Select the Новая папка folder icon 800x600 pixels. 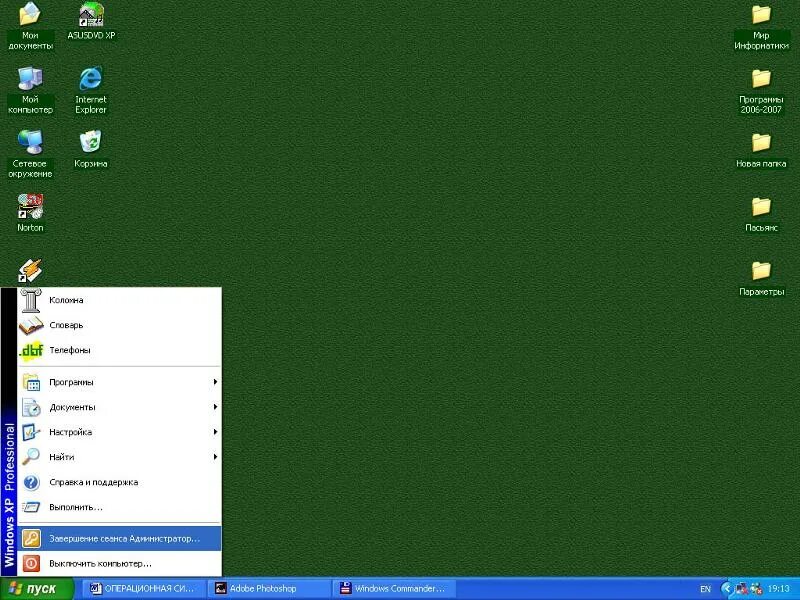point(761,149)
